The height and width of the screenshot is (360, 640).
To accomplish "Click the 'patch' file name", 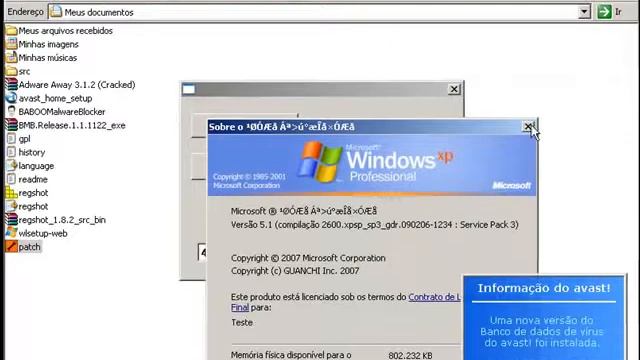I will [x=29, y=247].
